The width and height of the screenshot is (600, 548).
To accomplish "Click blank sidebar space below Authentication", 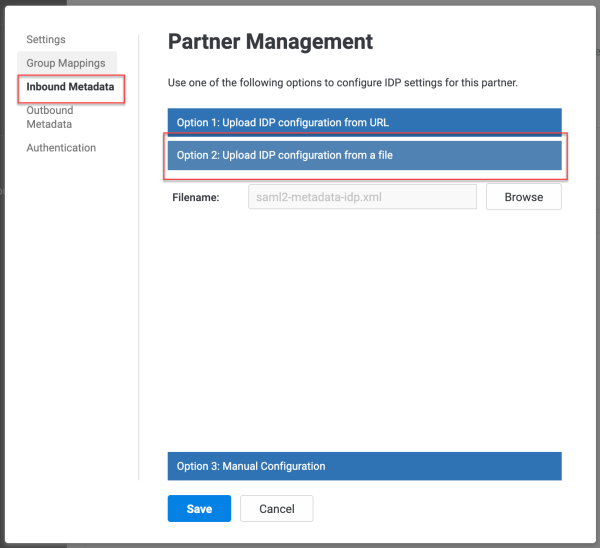I will tap(71, 314).
